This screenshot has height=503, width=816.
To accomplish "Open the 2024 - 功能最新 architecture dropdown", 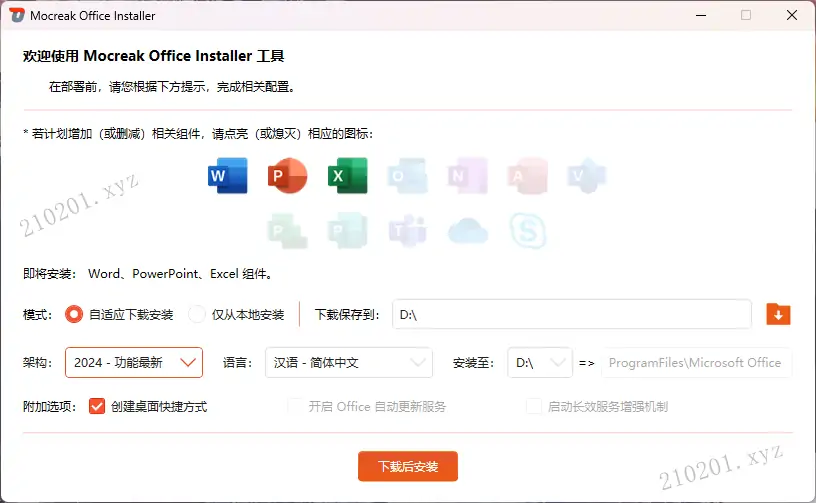I will [x=134, y=363].
